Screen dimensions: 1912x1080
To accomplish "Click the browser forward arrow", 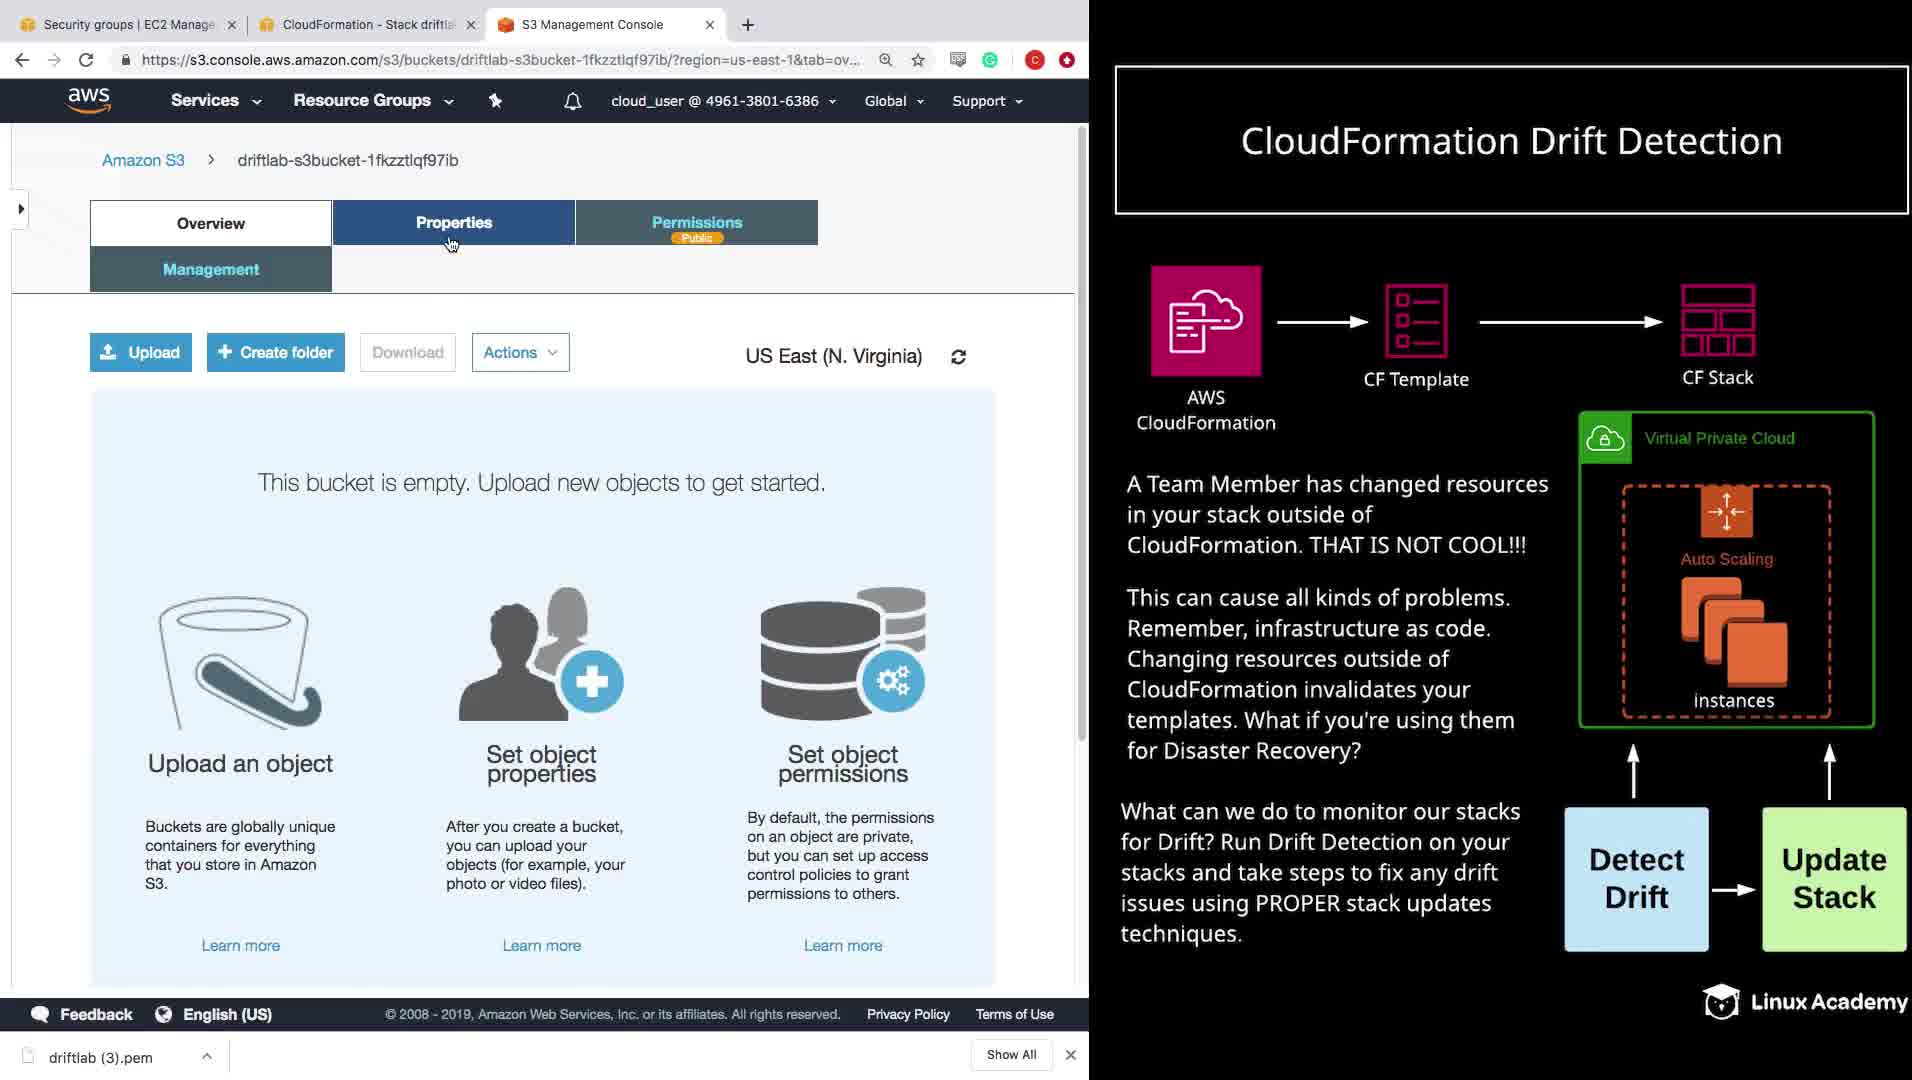I will tap(54, 60).
